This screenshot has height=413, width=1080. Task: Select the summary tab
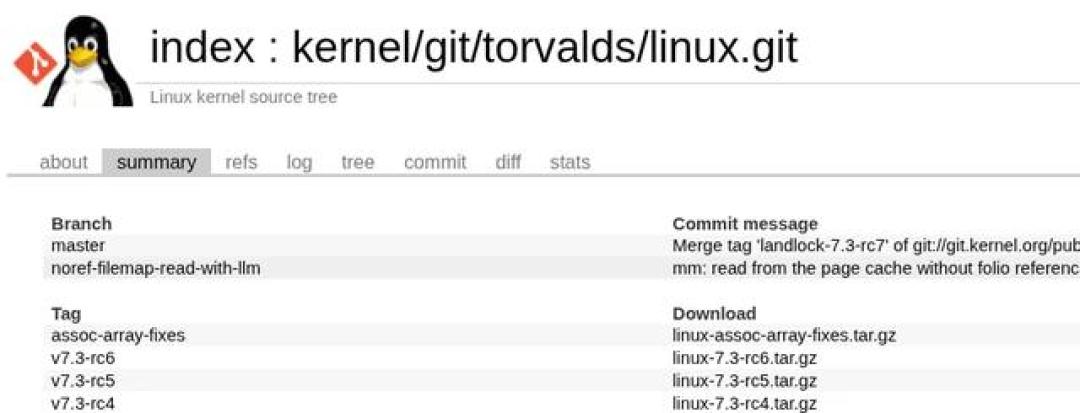tap(156, 162)
